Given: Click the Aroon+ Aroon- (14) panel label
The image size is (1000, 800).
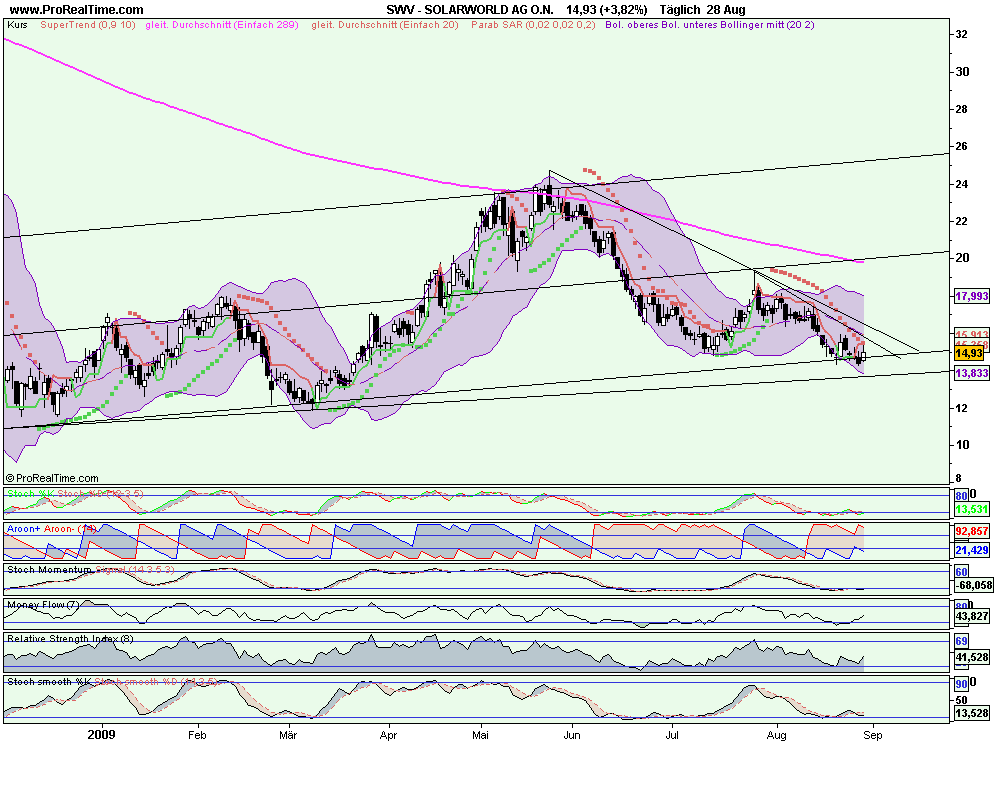Looking at the screenshot, I should 52,529.
